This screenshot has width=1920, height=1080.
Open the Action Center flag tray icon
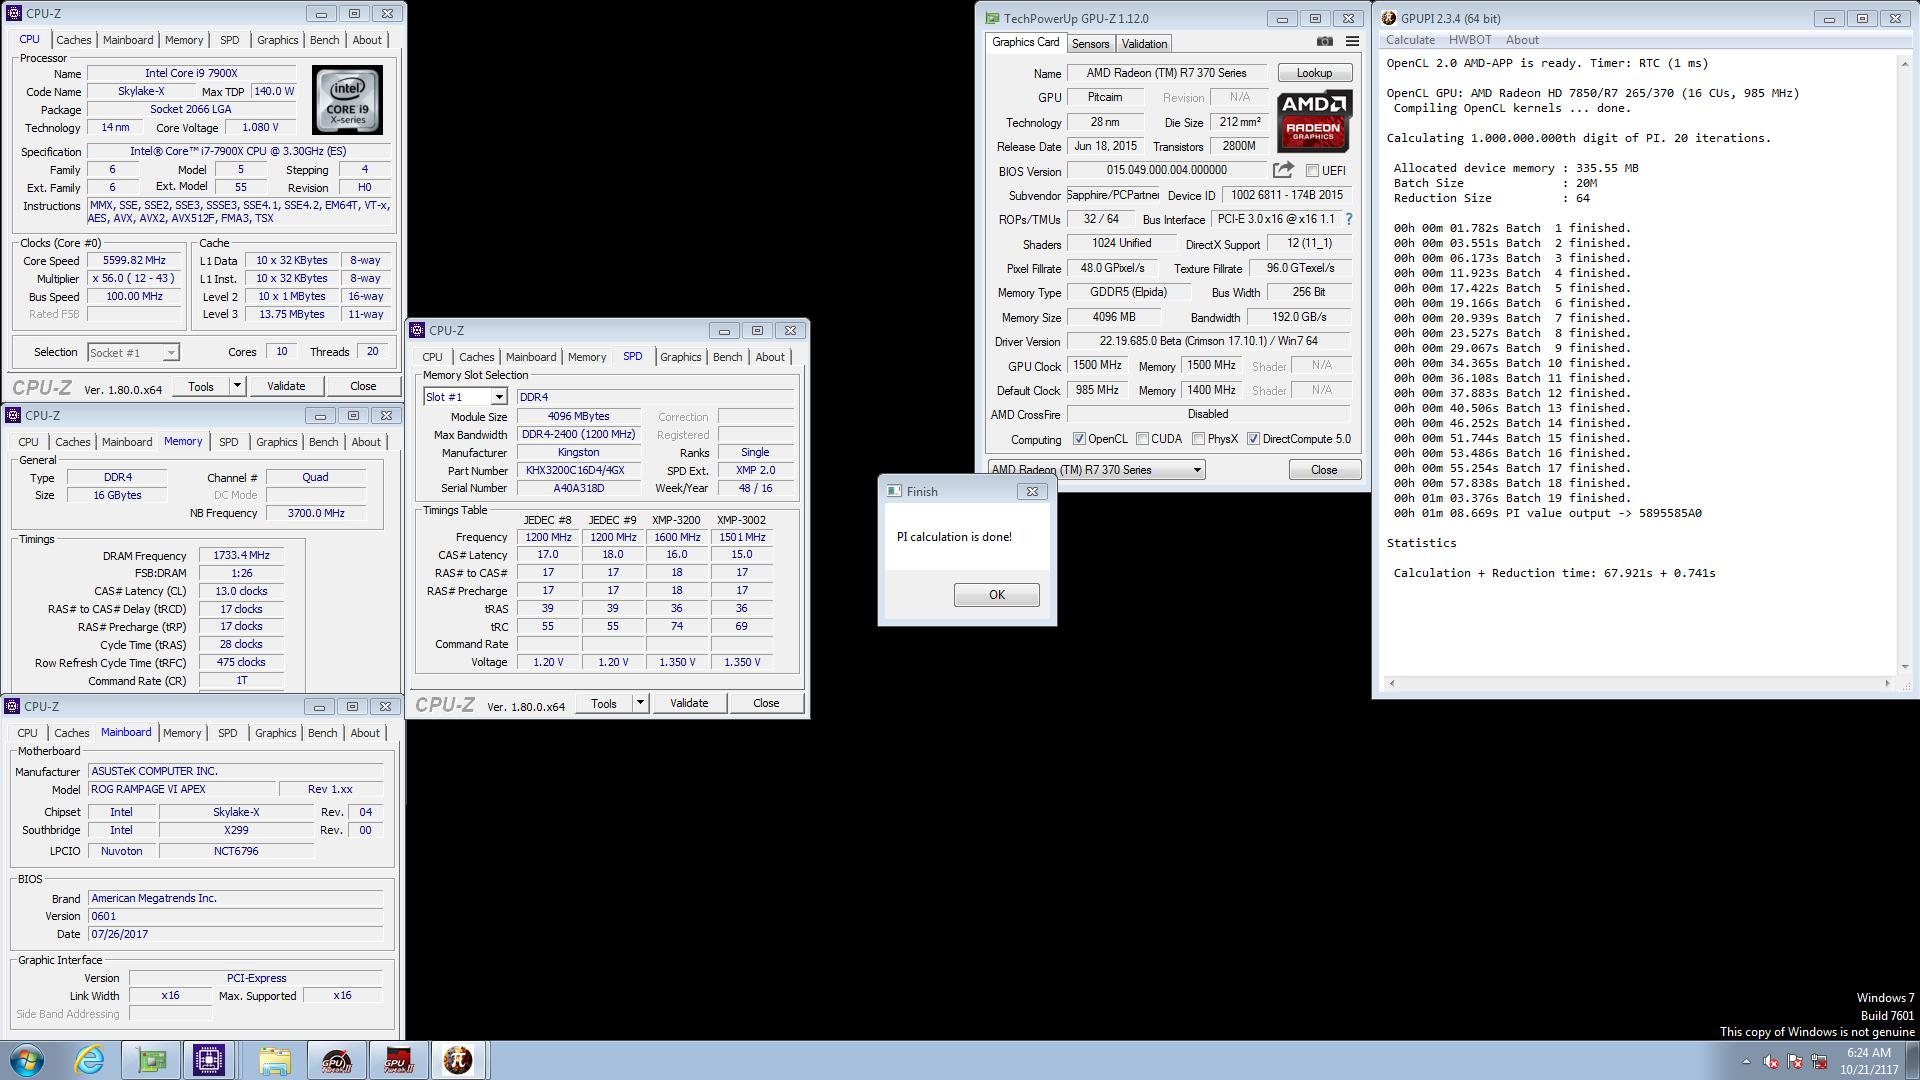tap(1795, 1062)
